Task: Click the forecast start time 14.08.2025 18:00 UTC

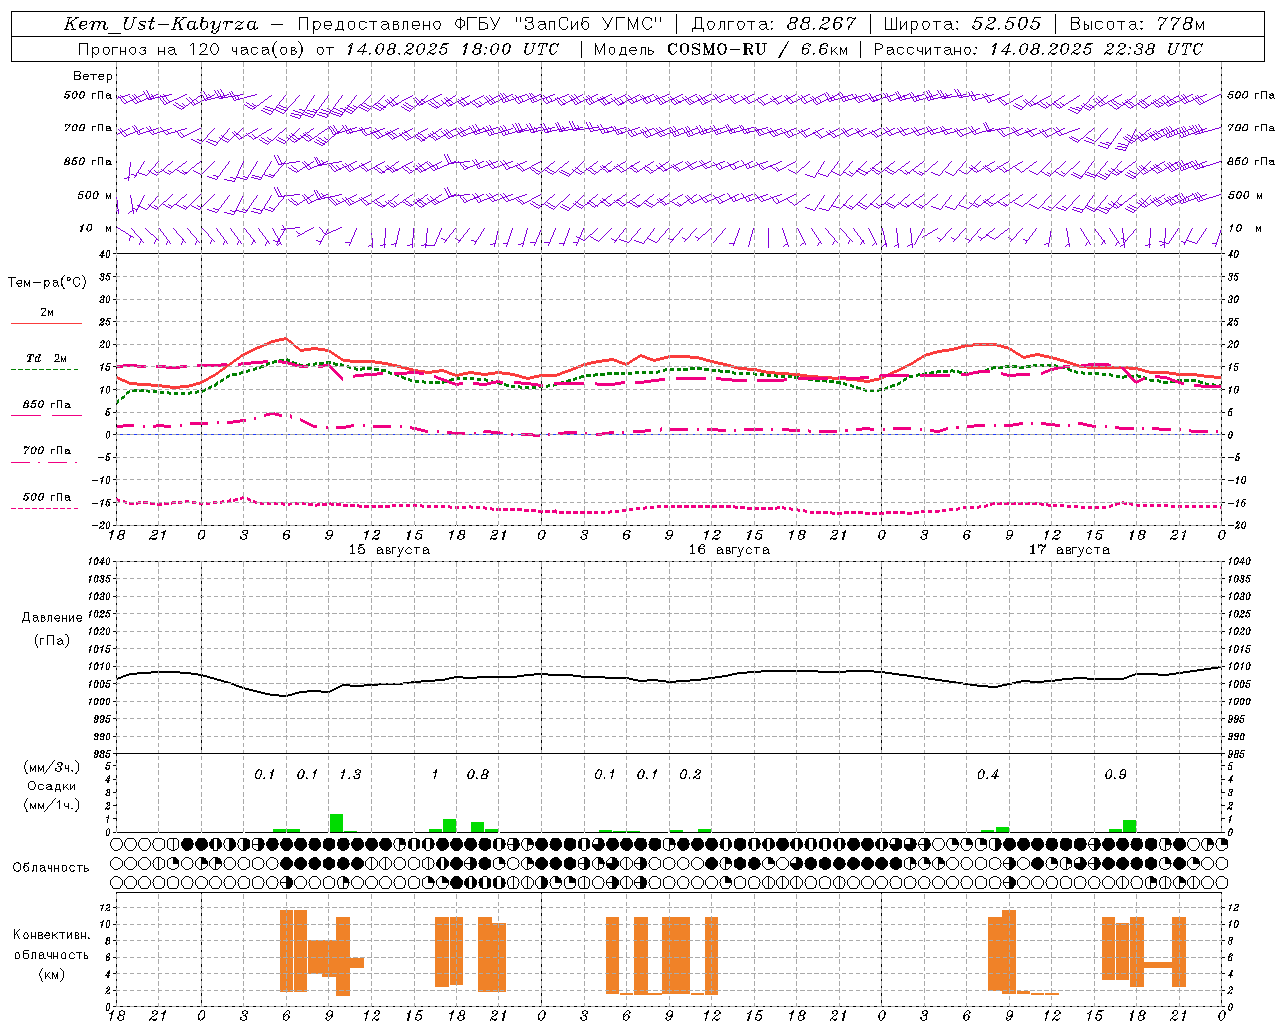Action: [x=452, y=49]
